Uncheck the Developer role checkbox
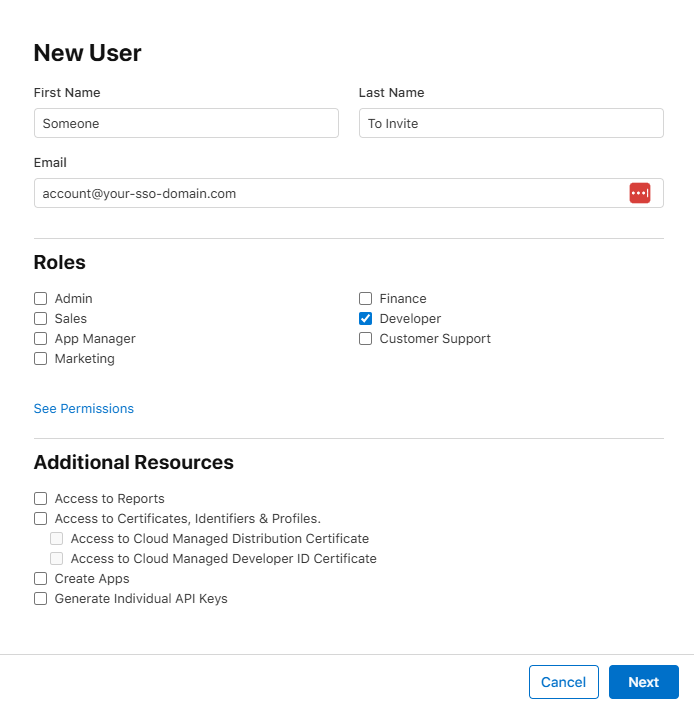Image resolution: width=694 pixels, height=704 pixels. (x=366, y=319)
